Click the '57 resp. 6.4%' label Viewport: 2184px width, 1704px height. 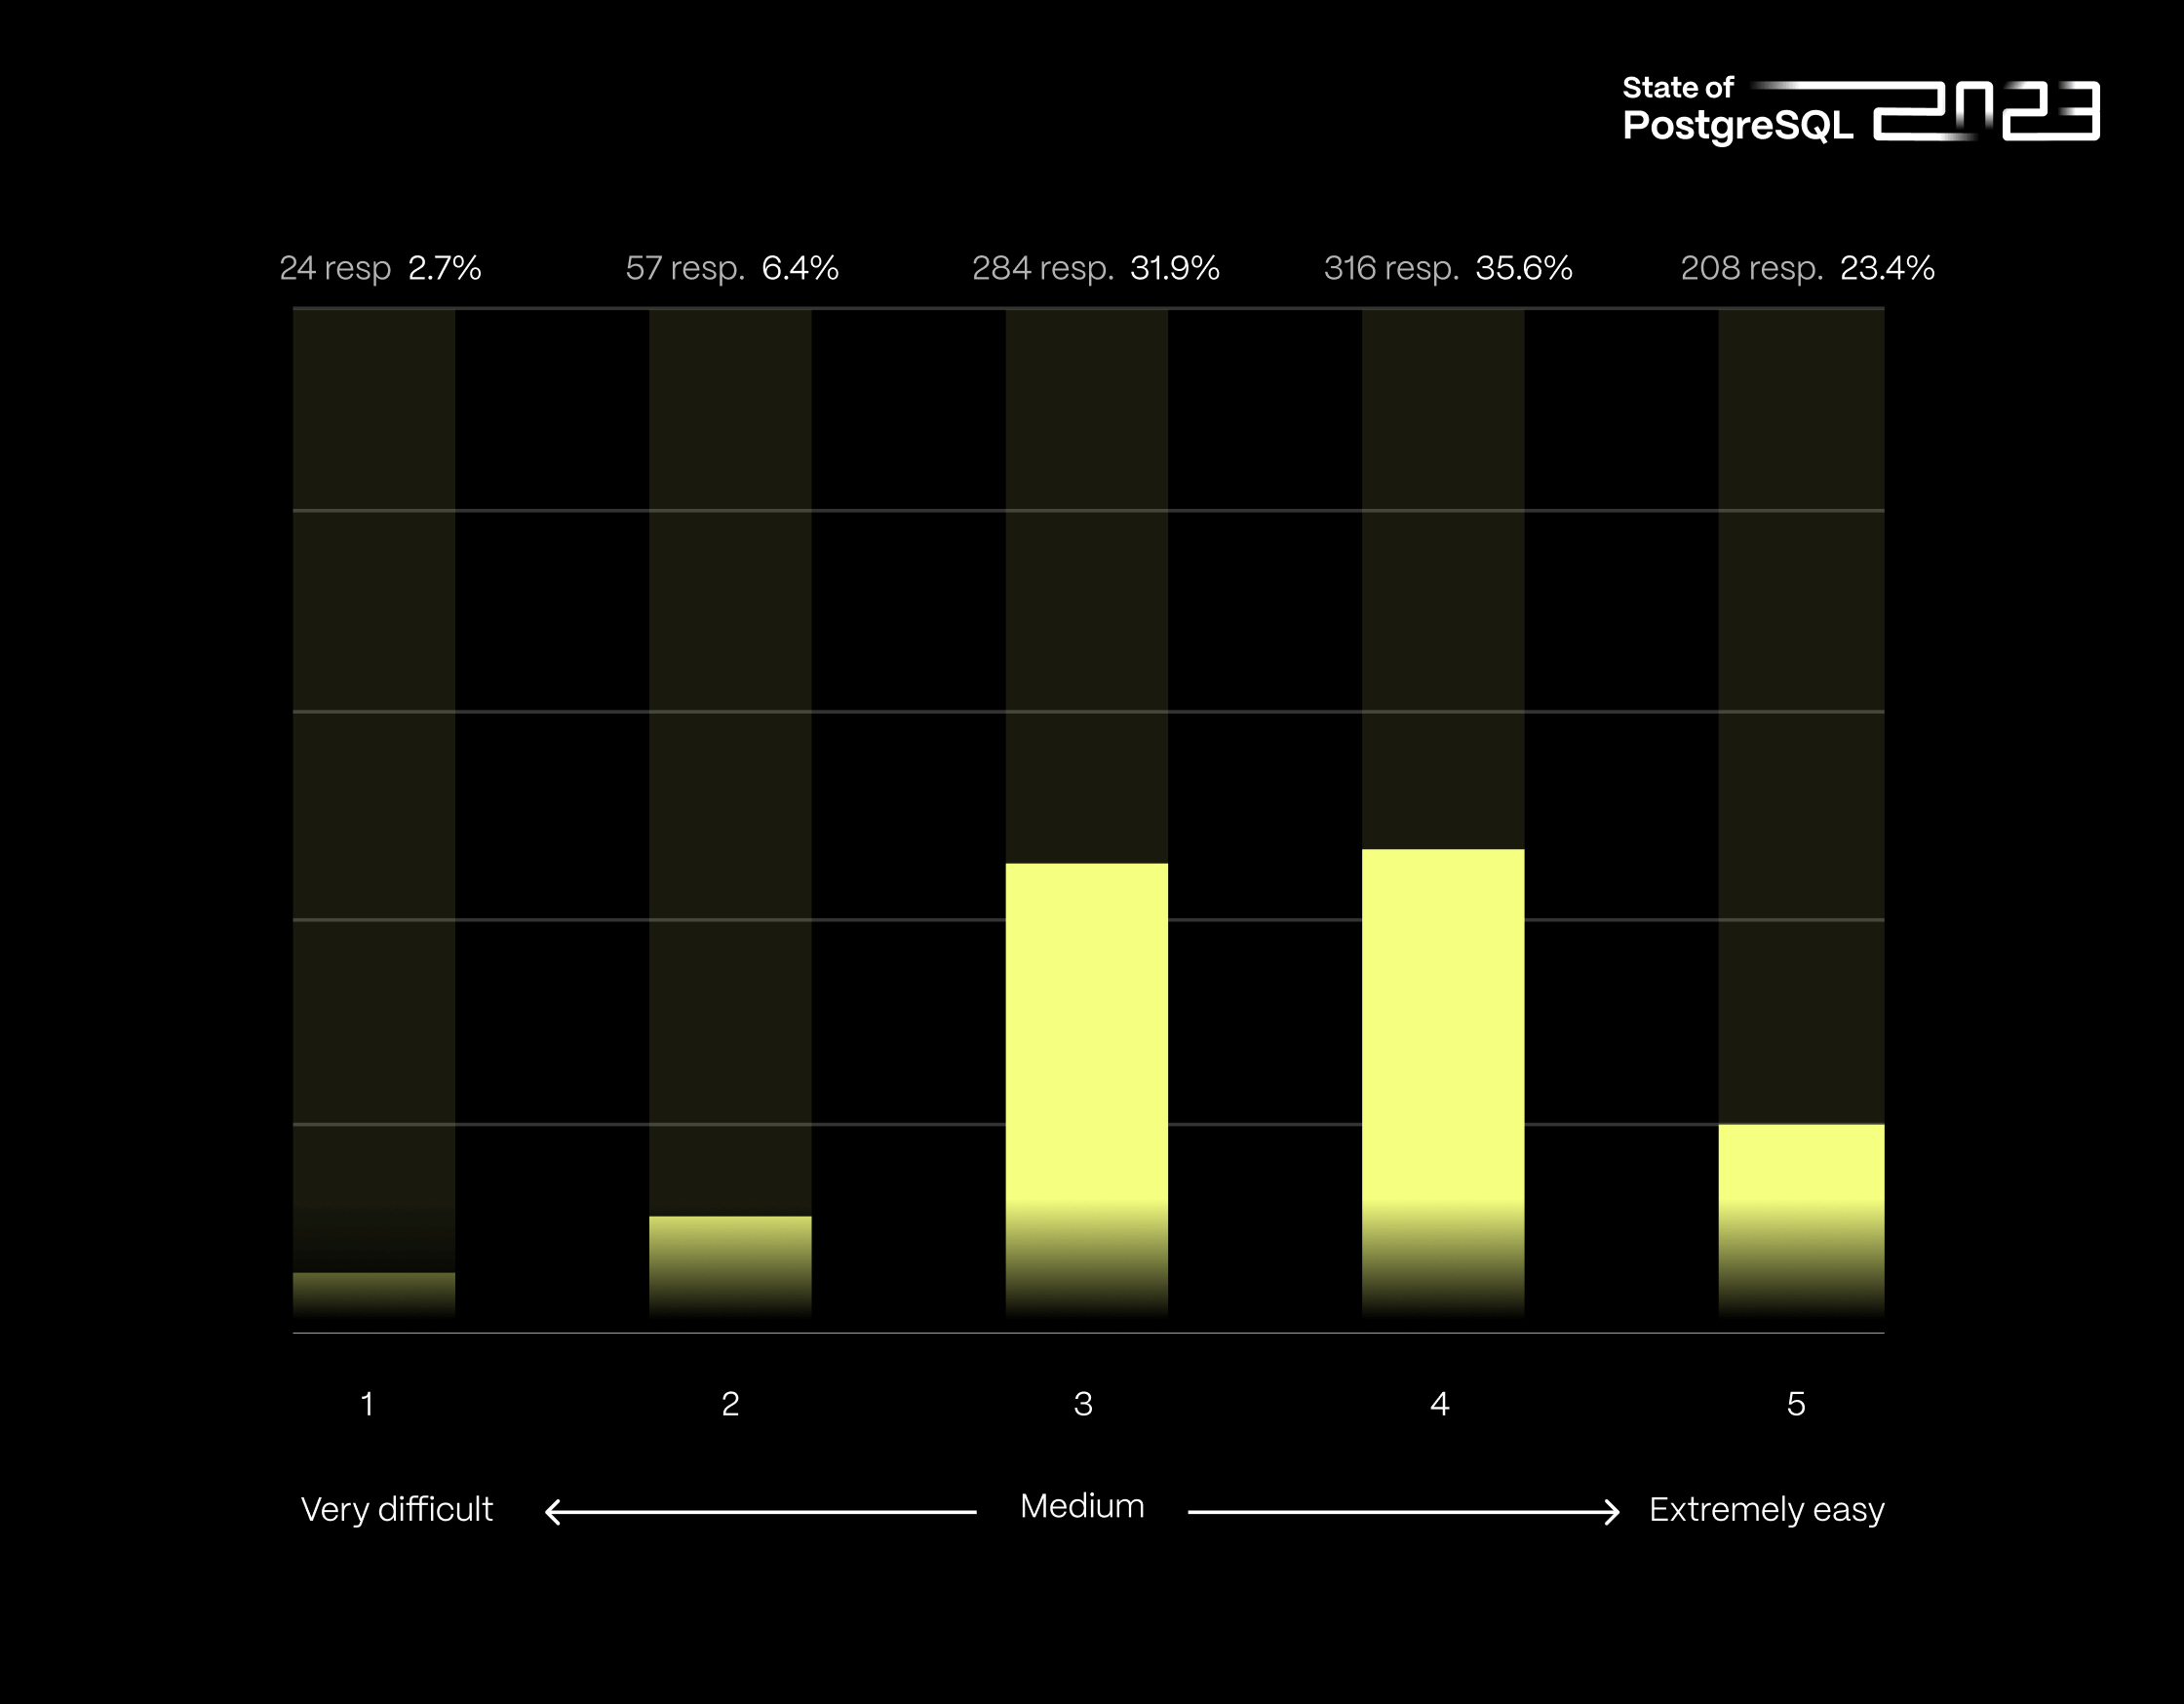[731, 268]
